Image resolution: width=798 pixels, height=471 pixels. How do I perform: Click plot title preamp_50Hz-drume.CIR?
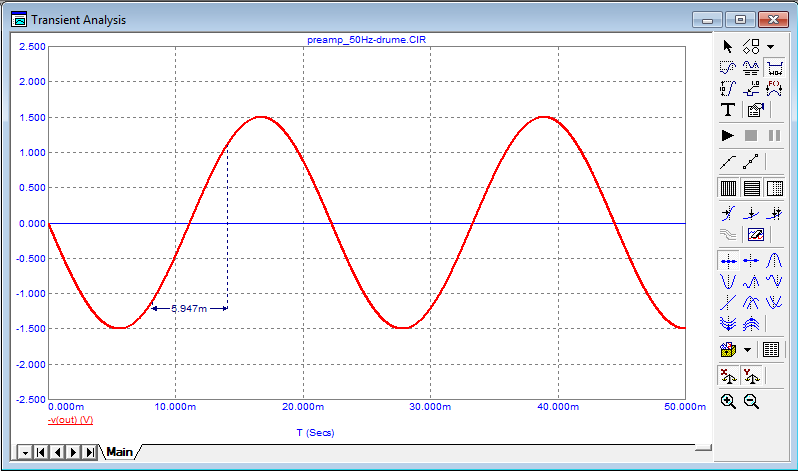click(366, 40)
